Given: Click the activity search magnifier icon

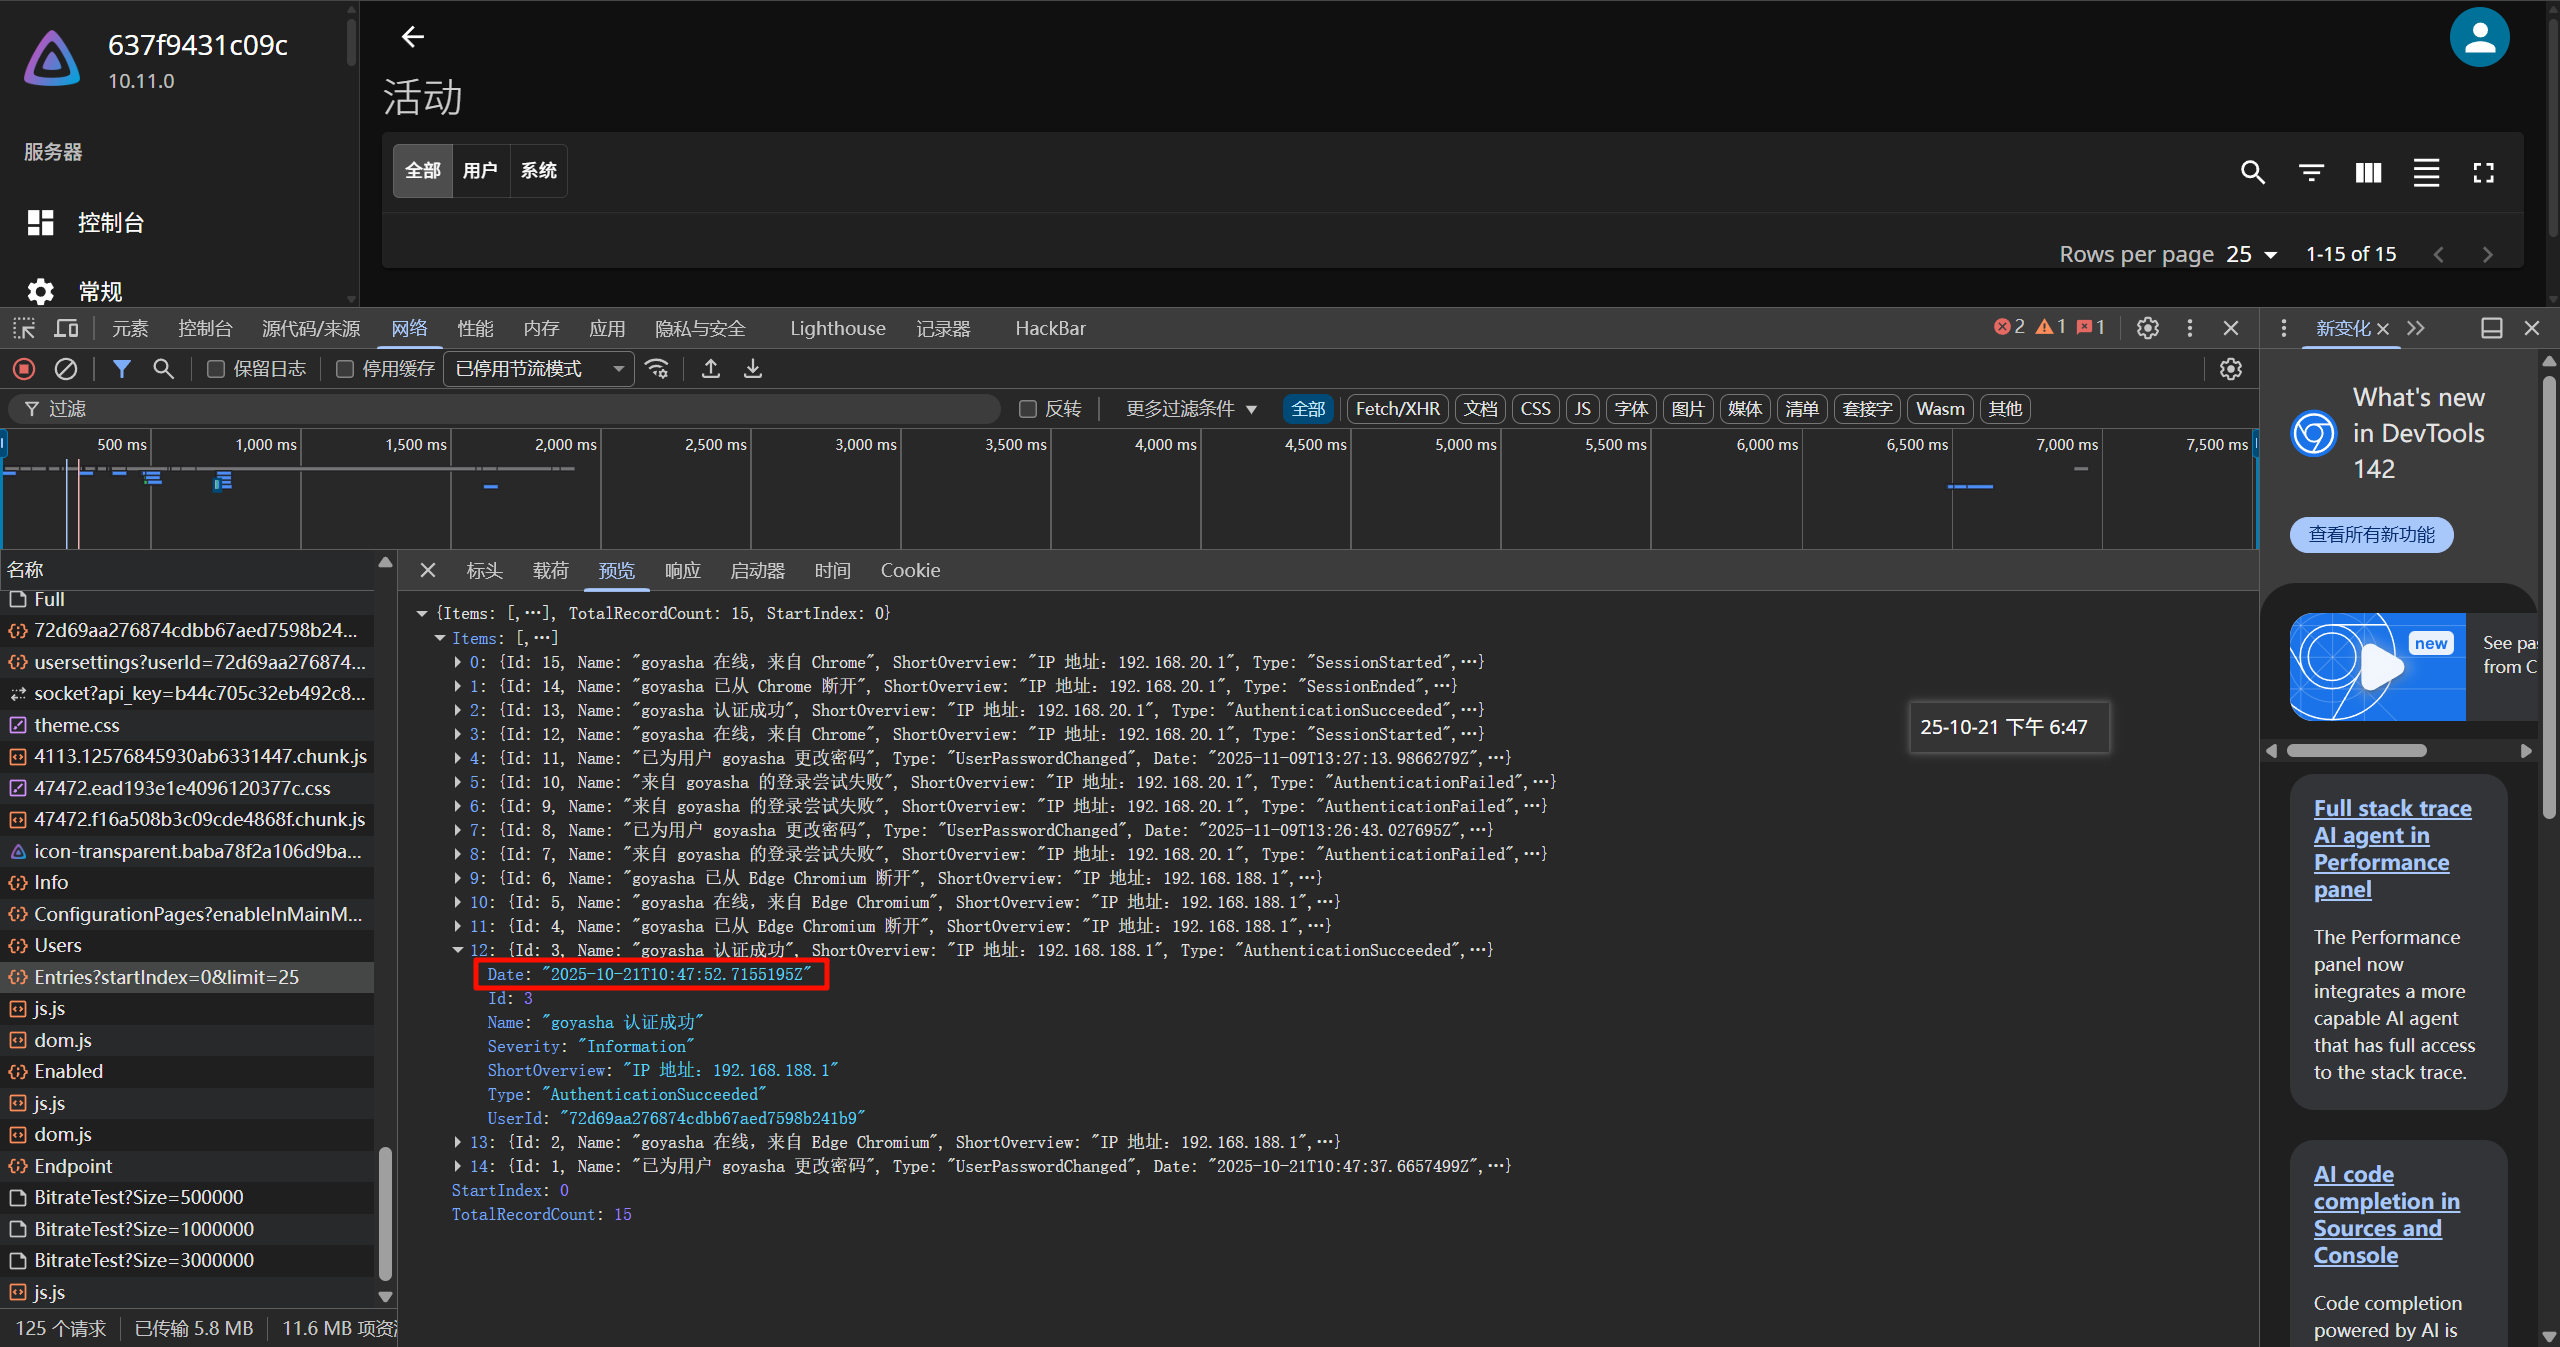Looking at the screenshot, I should (x=2252, y=172).
